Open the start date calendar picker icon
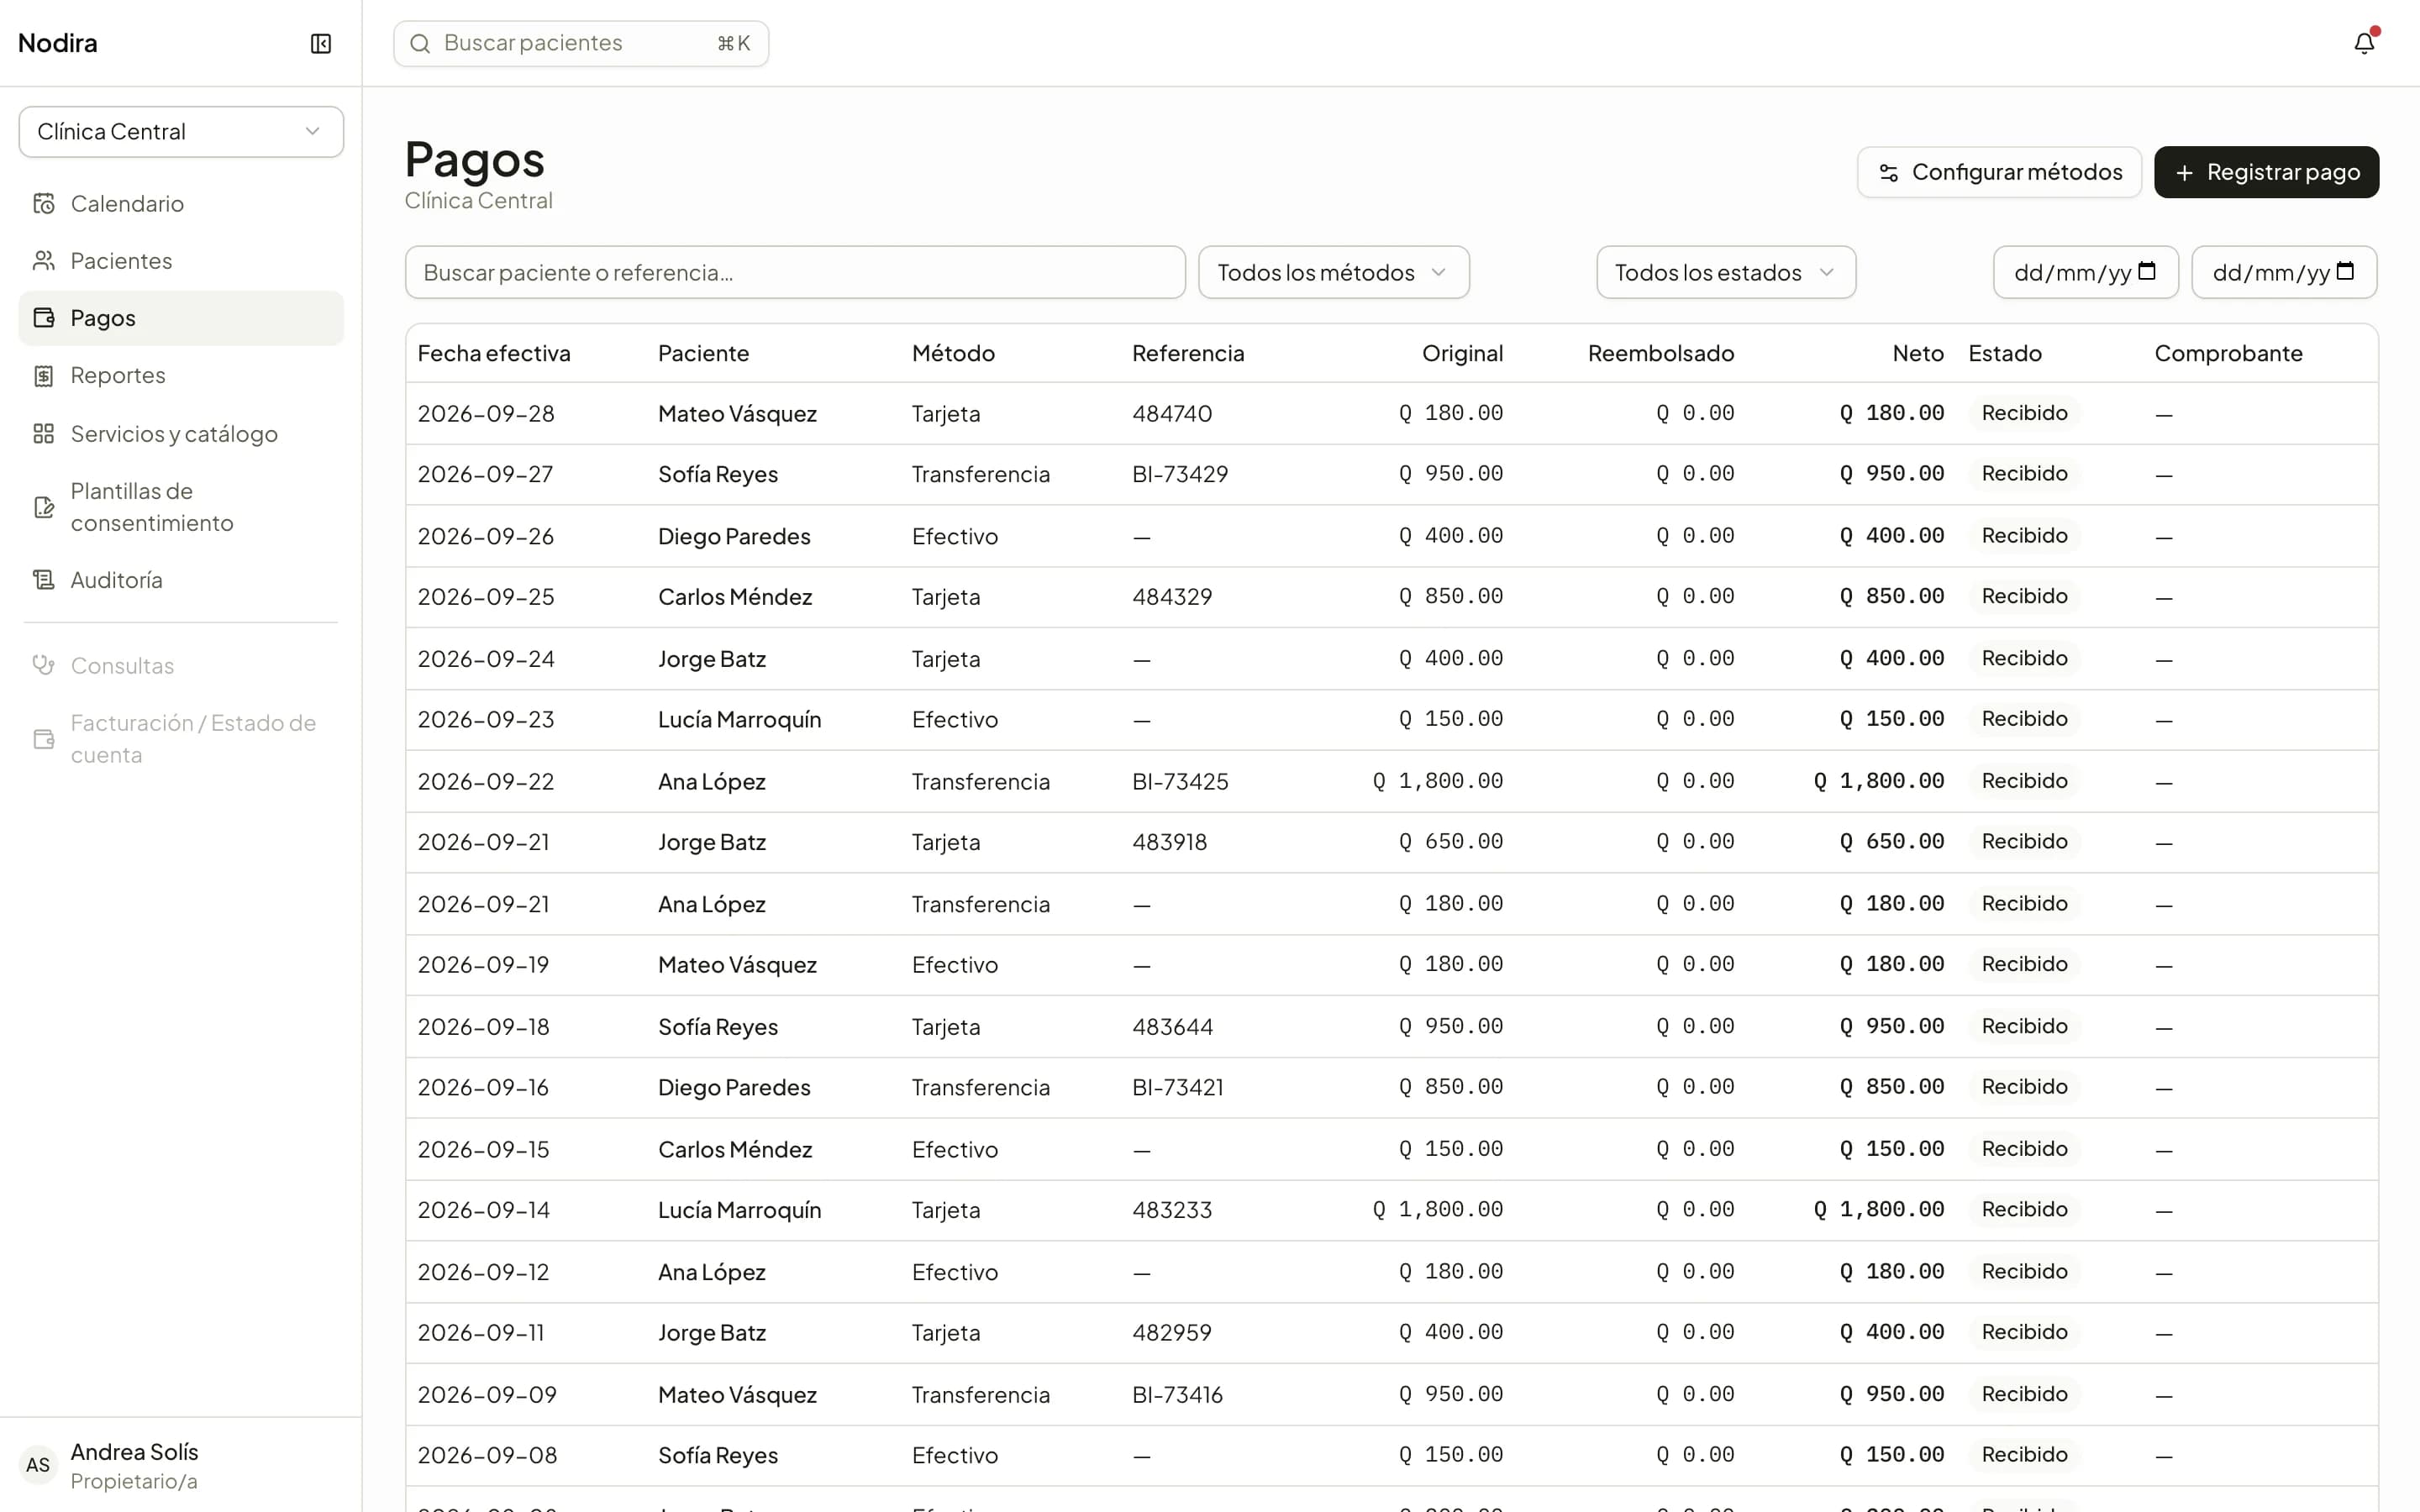This screenshot has height=1512, width=2420. (x=2147, y=271)
